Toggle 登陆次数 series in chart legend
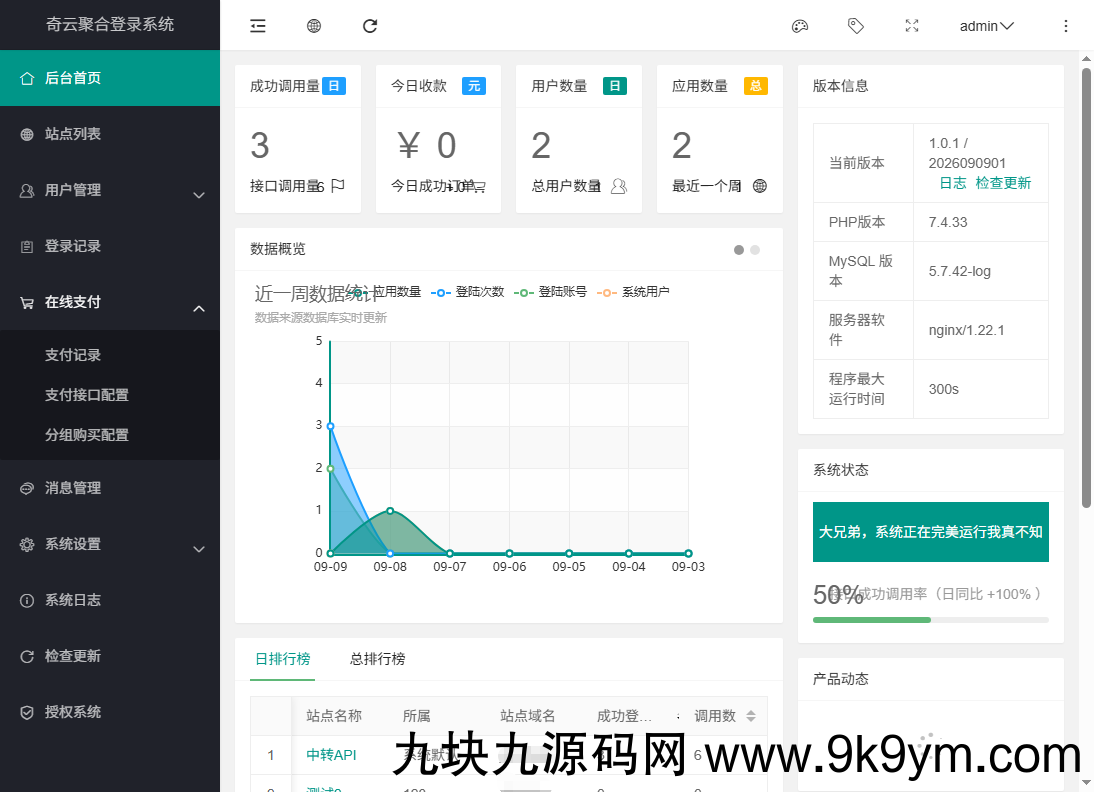The height and width of the screenshot is (792, 1094). [x=467, y=292]
